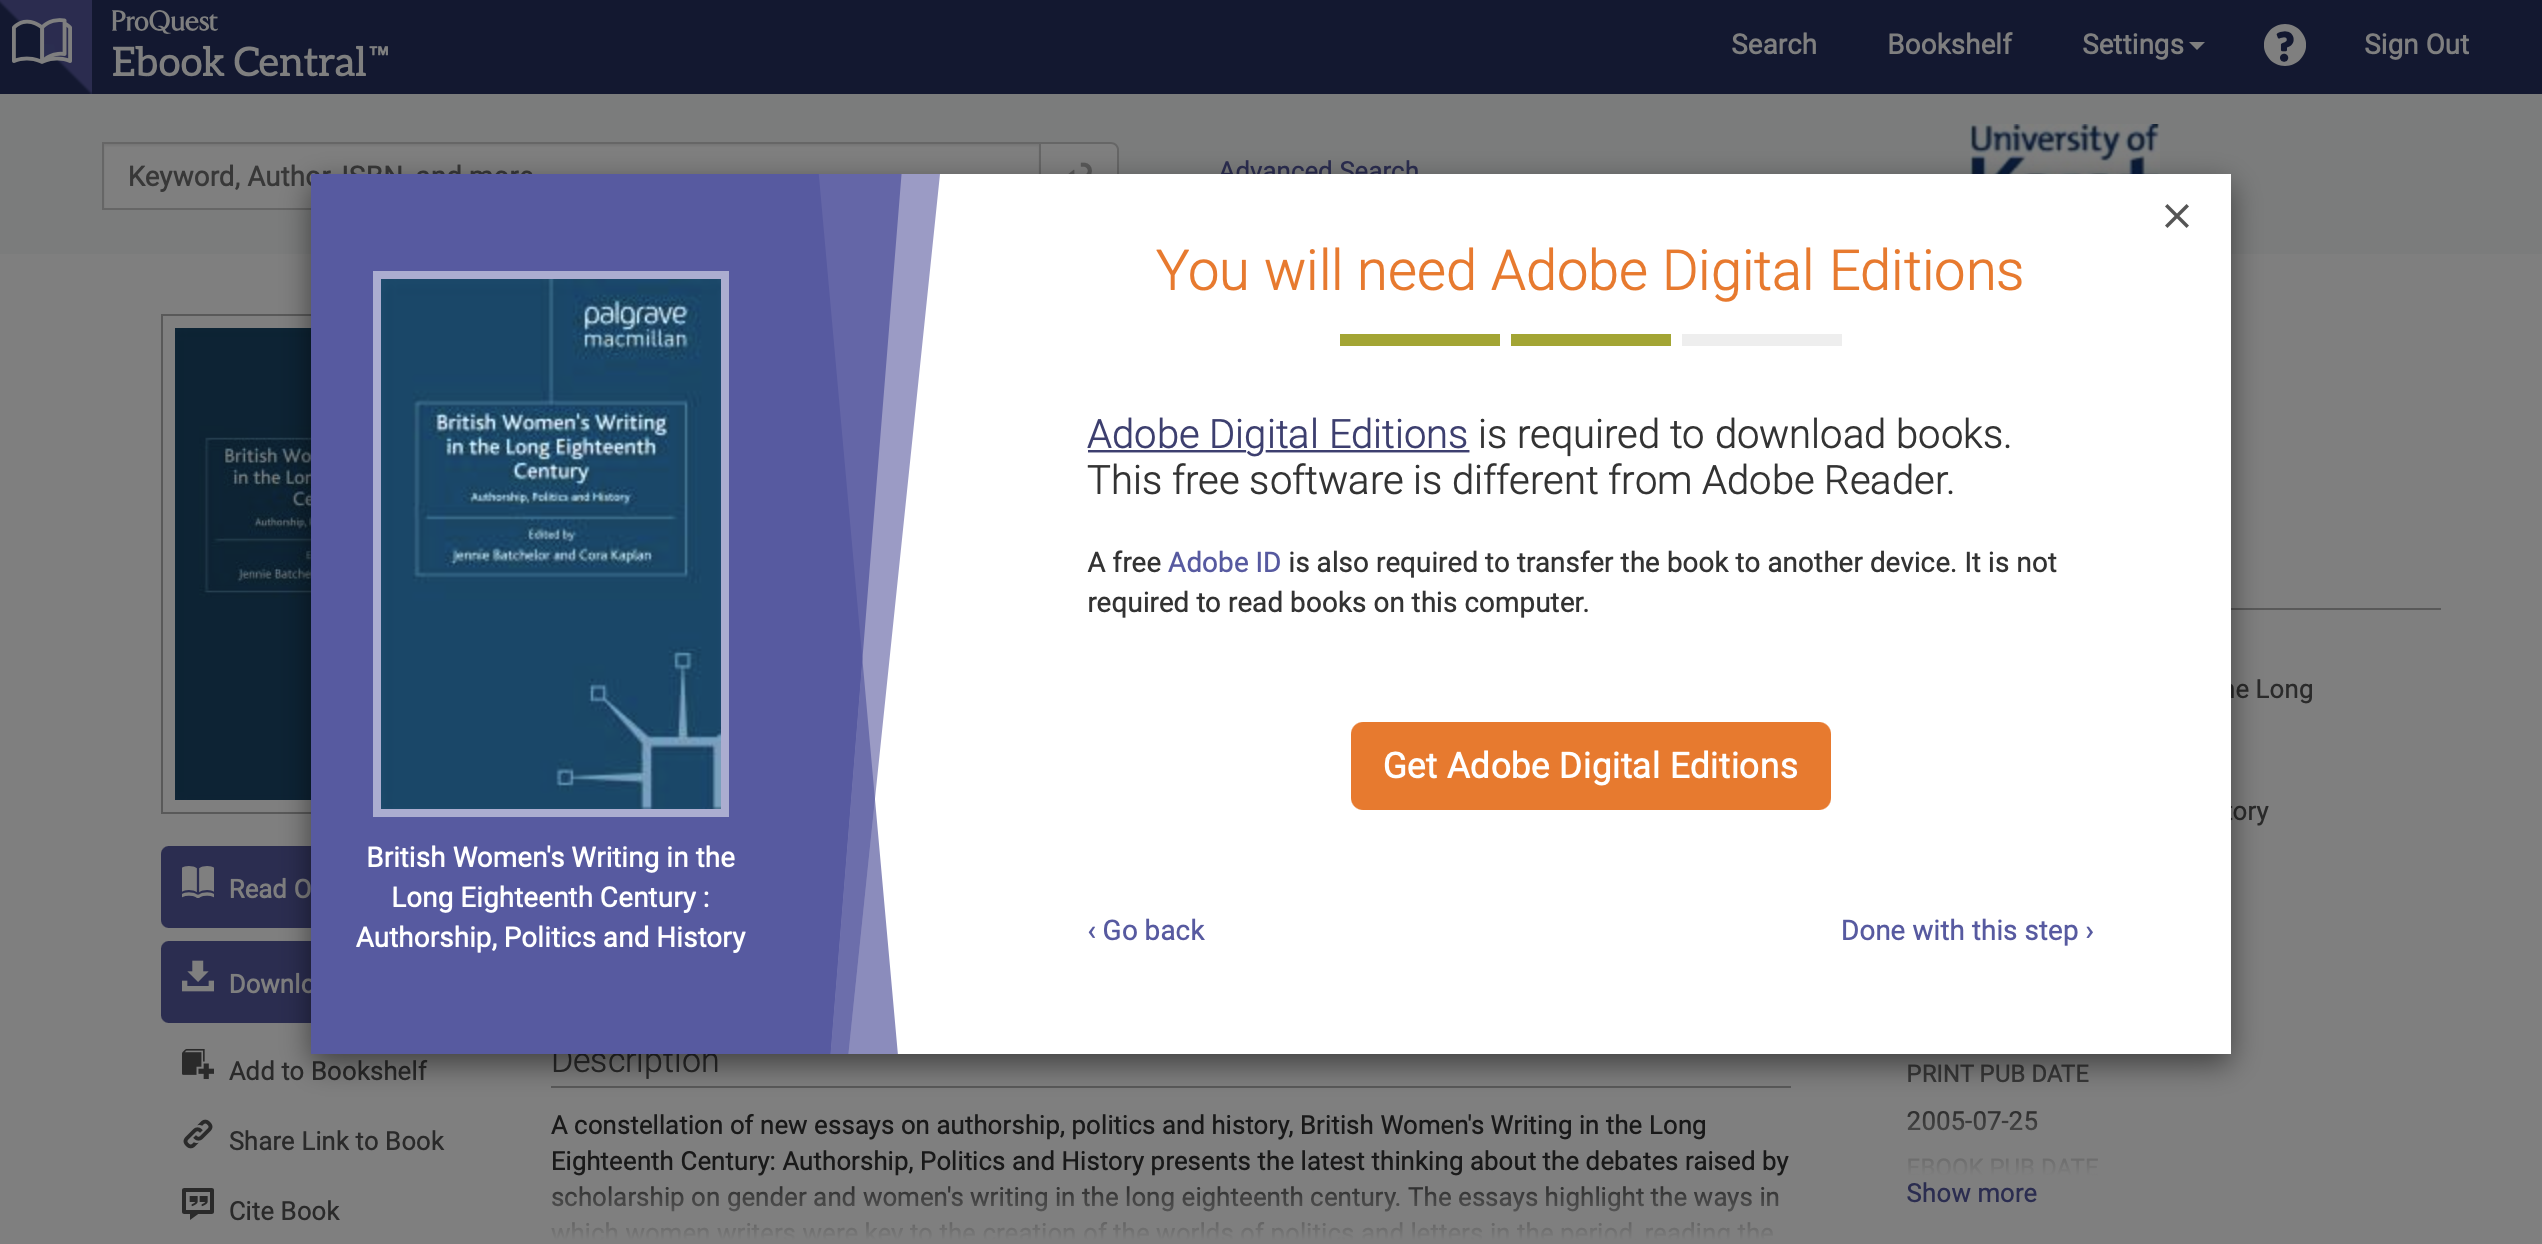Expand details with Show more
The width and height of the screenshot is (2542, 1244).
coord(1970,1193)
